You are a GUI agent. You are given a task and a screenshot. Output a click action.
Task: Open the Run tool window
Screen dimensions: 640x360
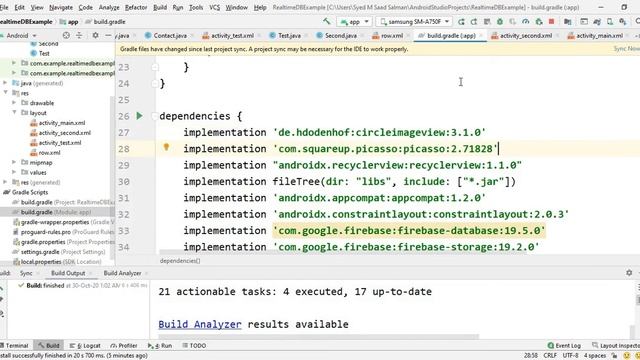click(160, 346)
